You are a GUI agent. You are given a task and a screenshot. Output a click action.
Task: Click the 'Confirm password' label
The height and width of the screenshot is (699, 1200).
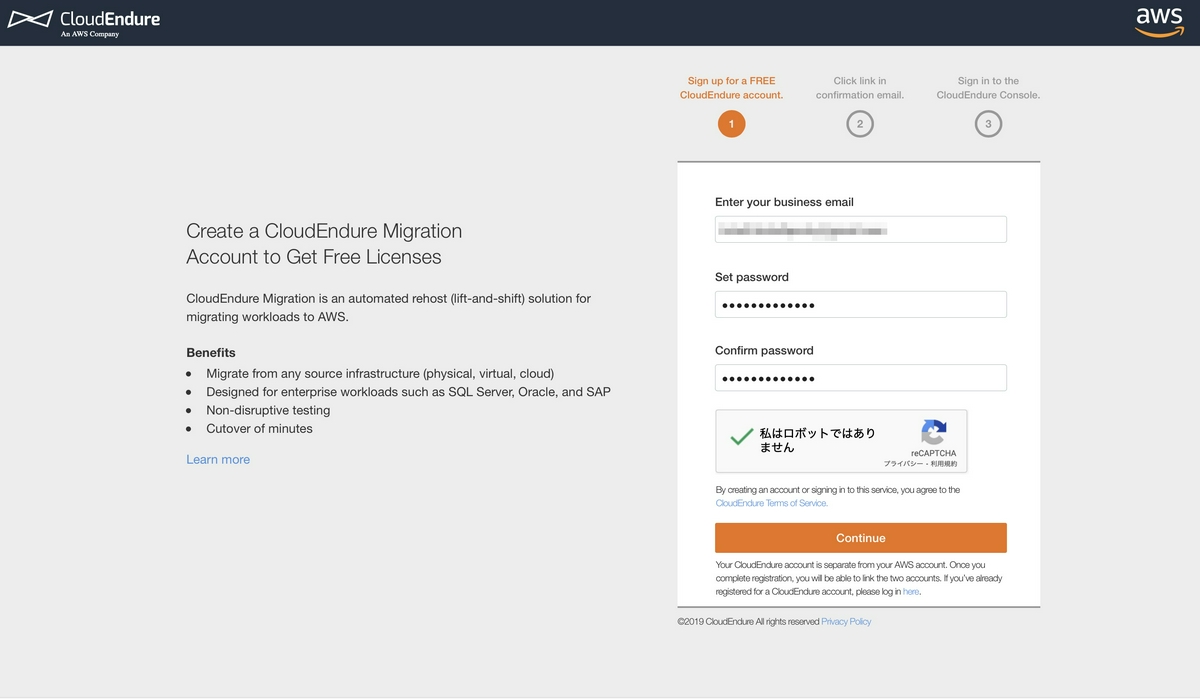pyautogui.click(x=764, y=351)
